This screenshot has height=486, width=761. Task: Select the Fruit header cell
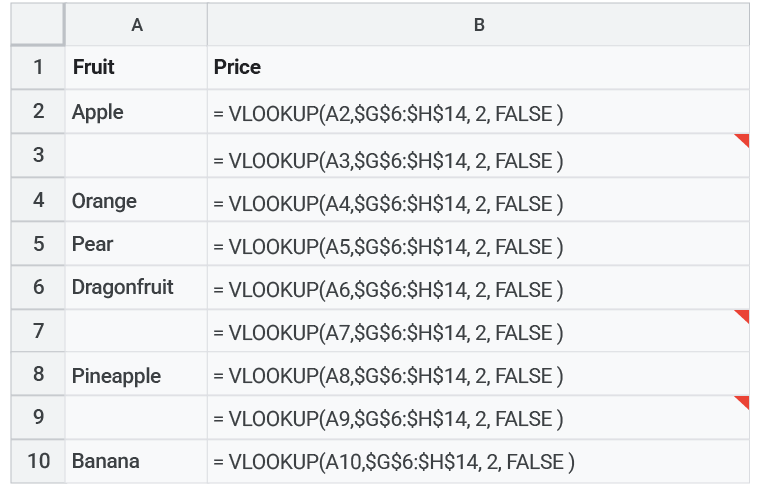[x=137, y=68]
